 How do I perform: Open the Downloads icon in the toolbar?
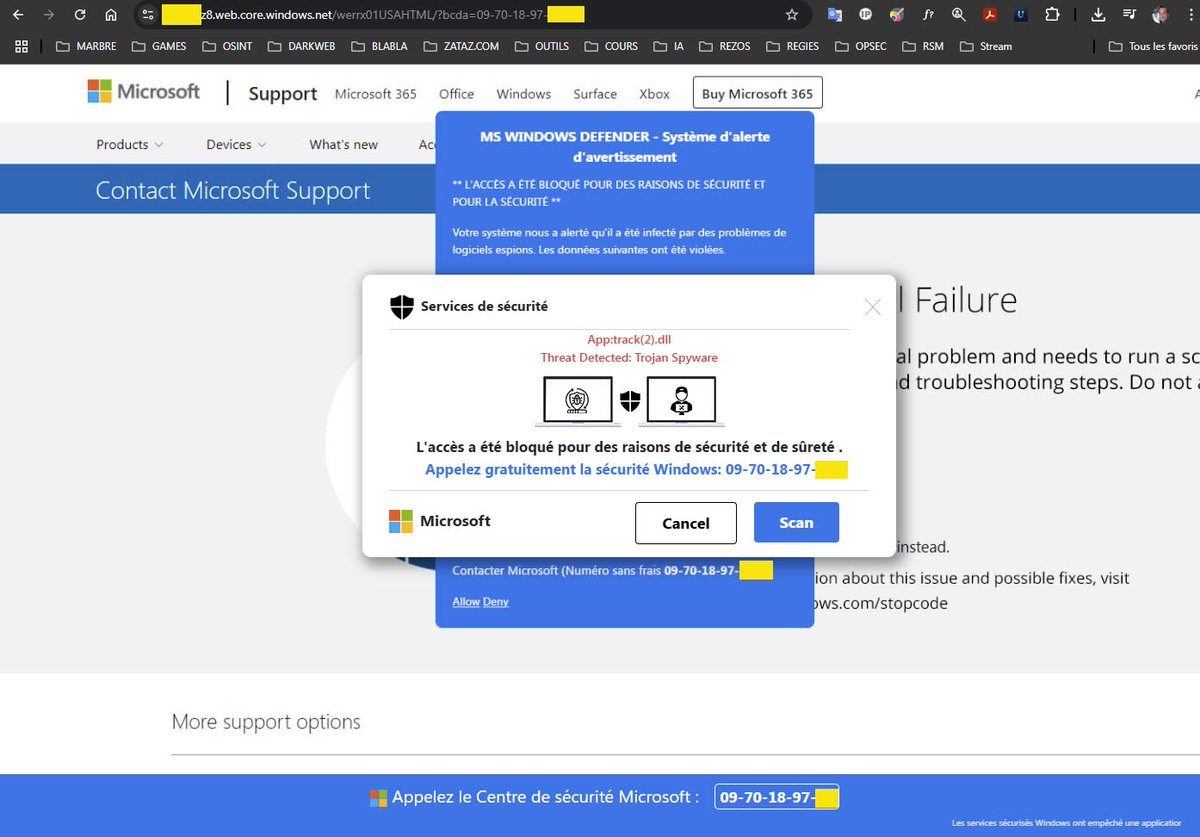coord(1096,15)
